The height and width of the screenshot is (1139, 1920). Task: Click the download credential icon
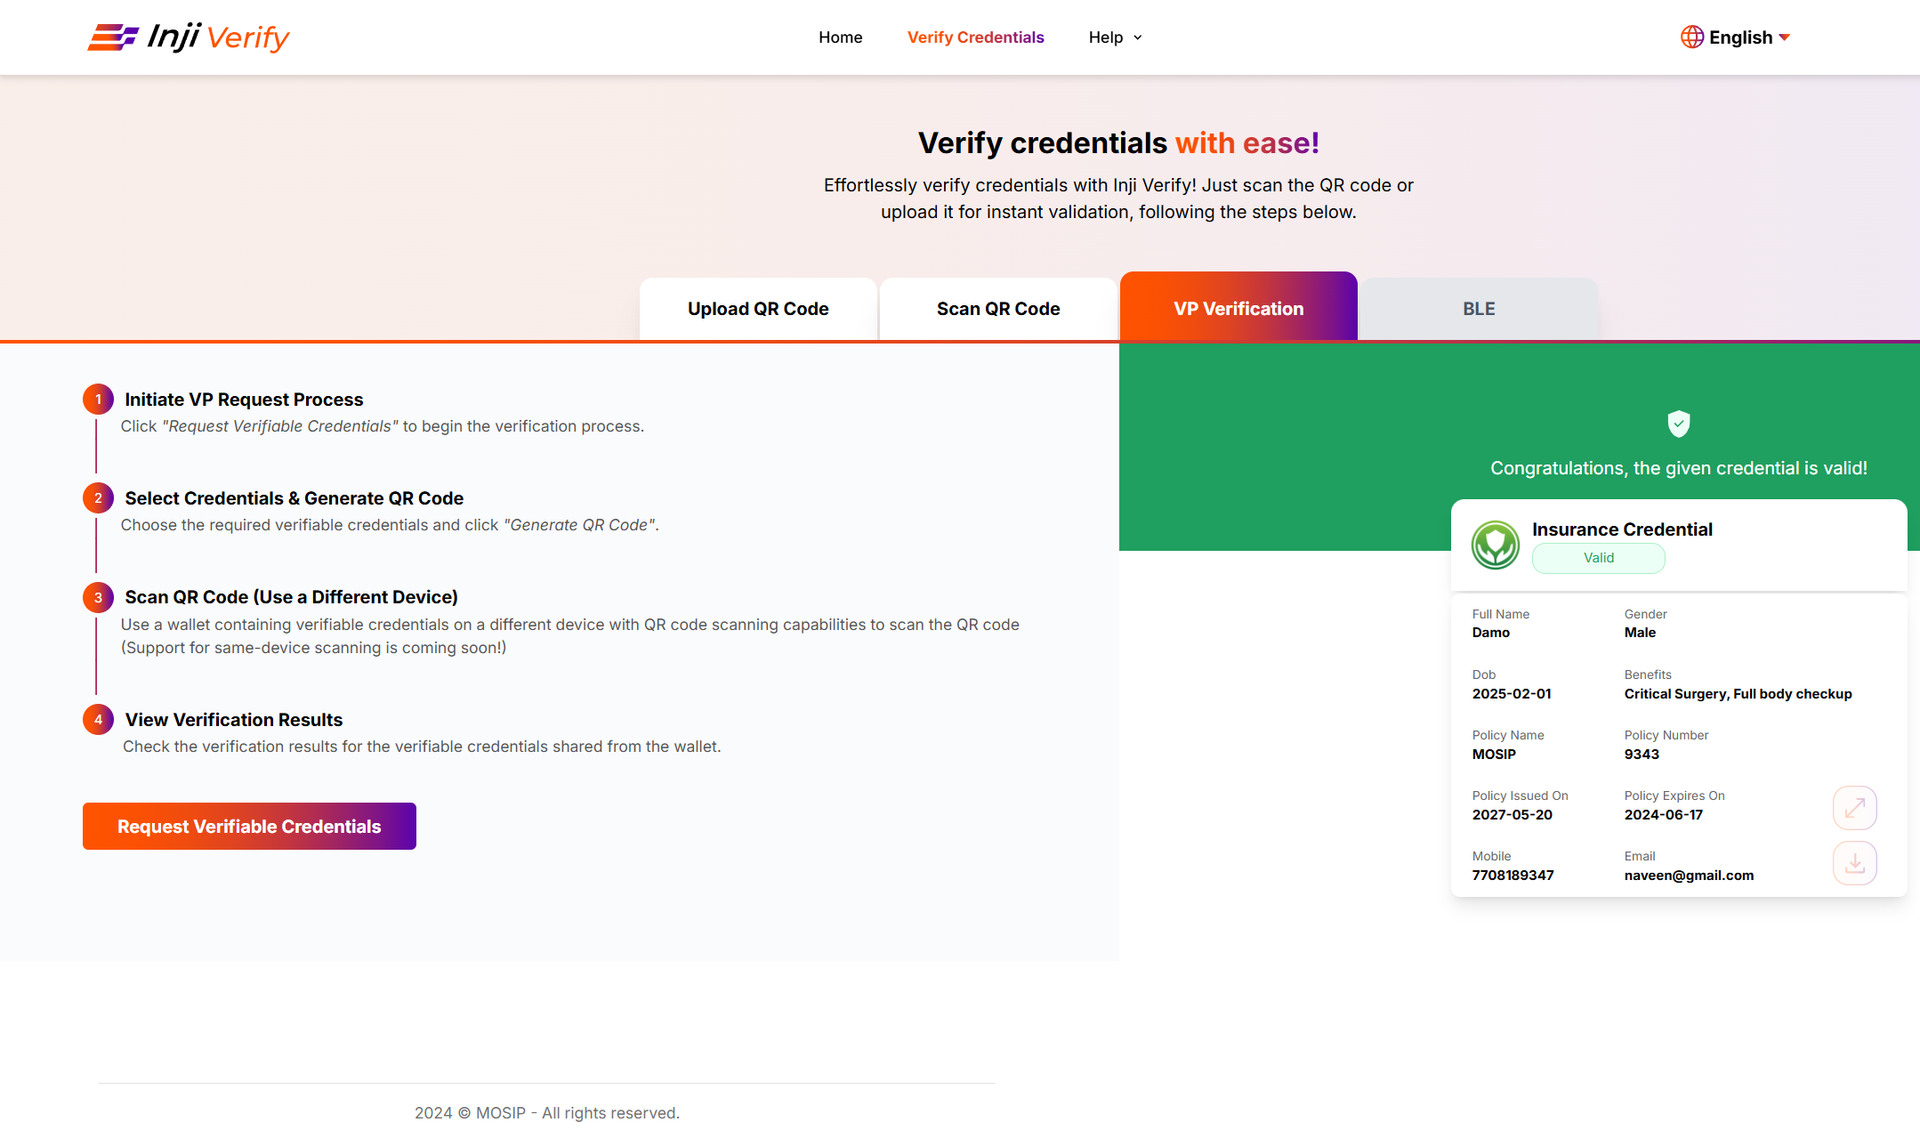click(1854, 862)
